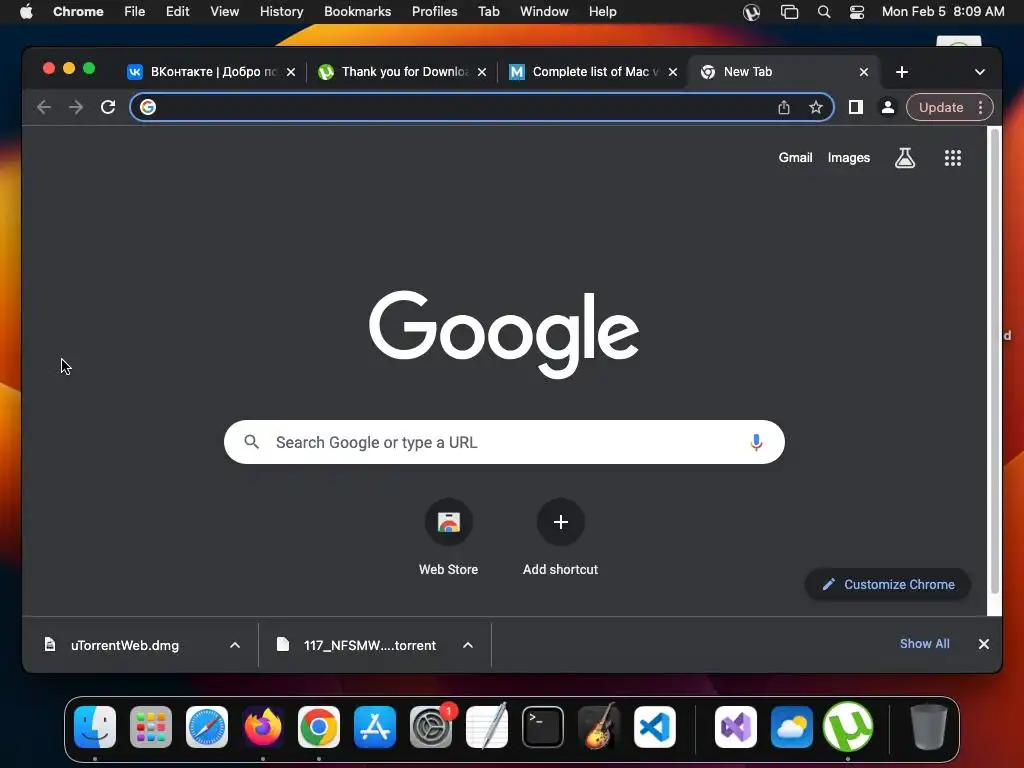Open Spotlight search in menu bar
Viewport: 1024px width, 768px height.
(x=824, y=12)
